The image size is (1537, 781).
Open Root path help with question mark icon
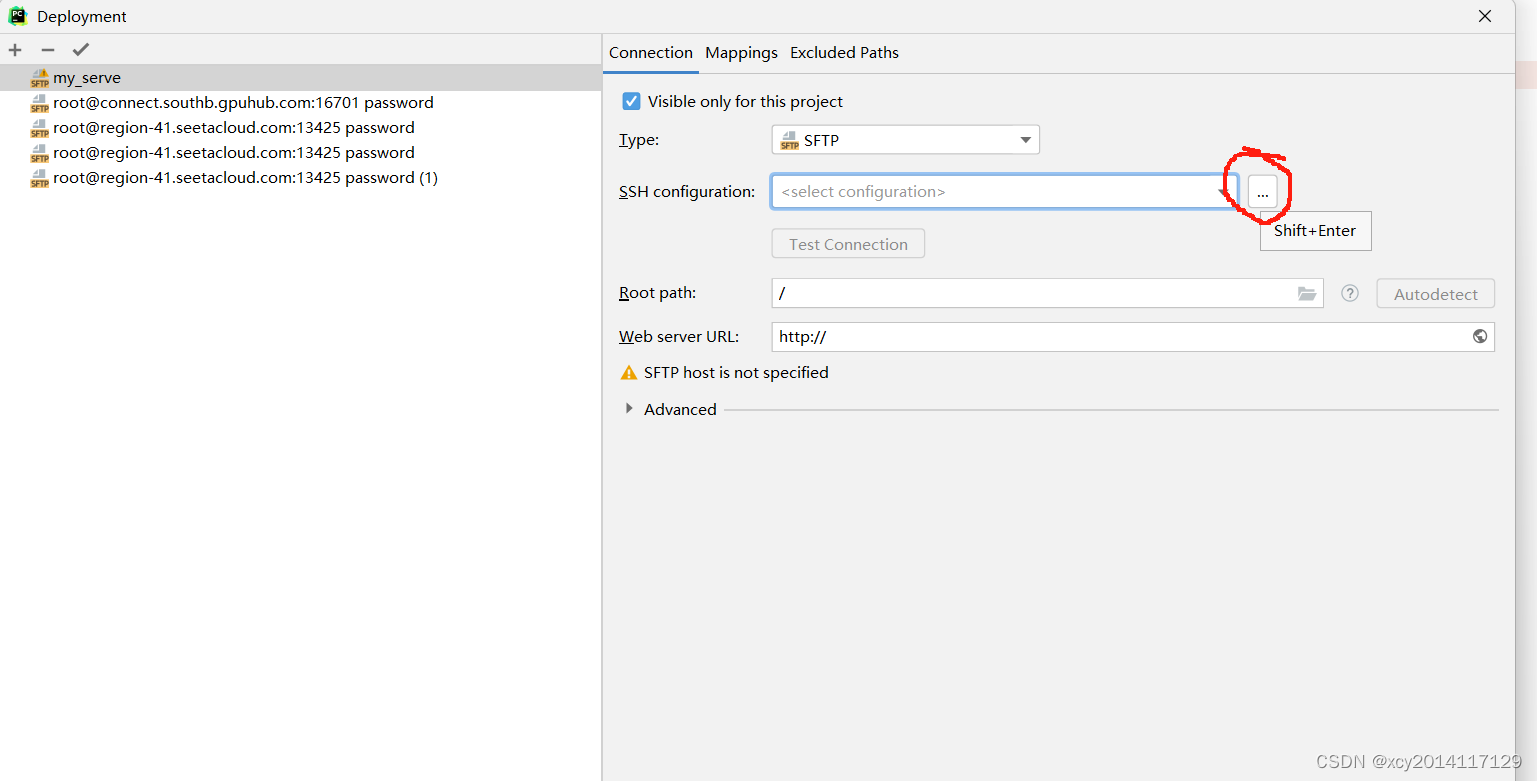coord(1349,293)
